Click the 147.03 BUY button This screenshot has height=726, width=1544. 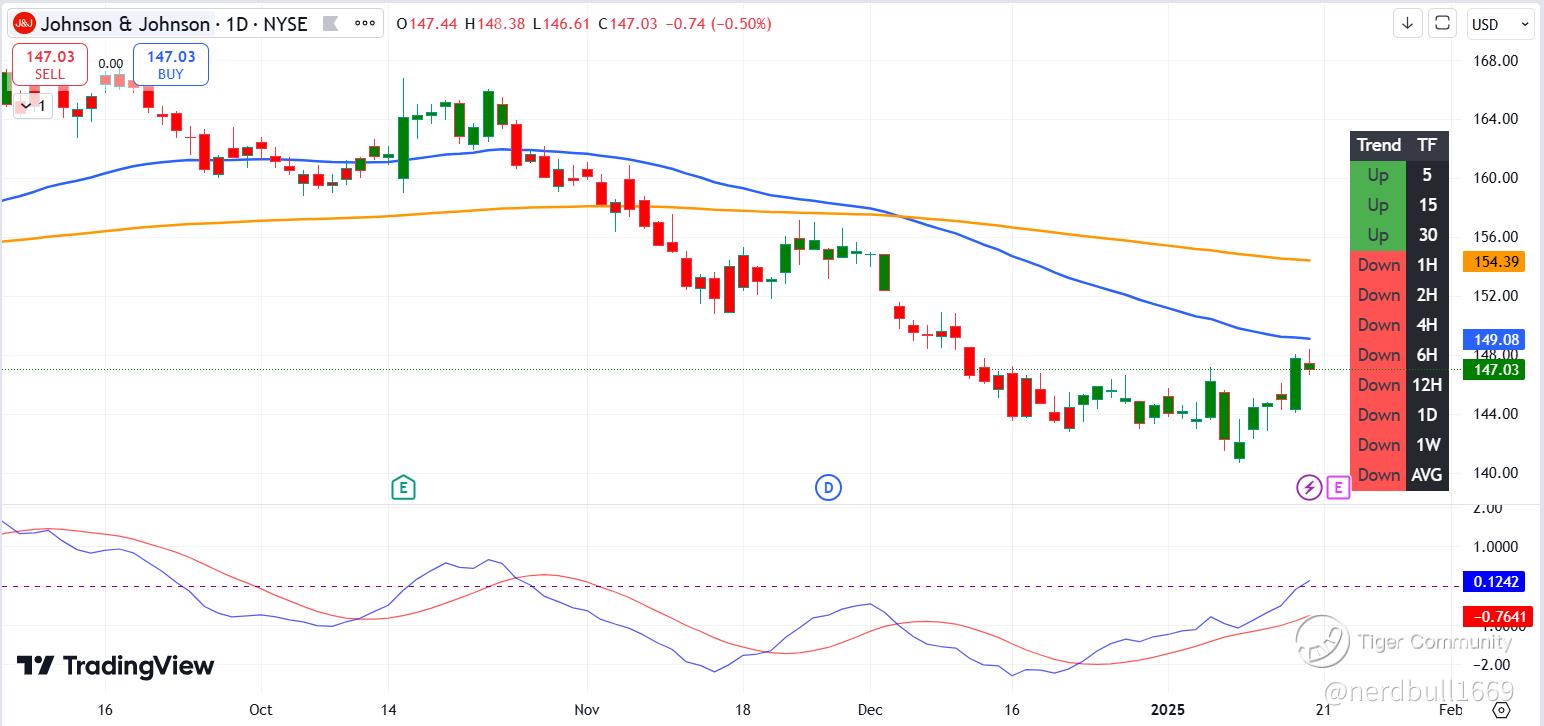coord(171,65)
